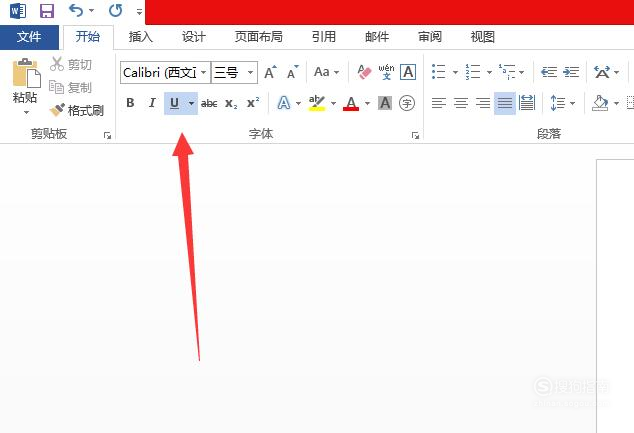Open the 视图 (View) tab
The height and width of the screenshot is (433, 634).
coord(483,37)
